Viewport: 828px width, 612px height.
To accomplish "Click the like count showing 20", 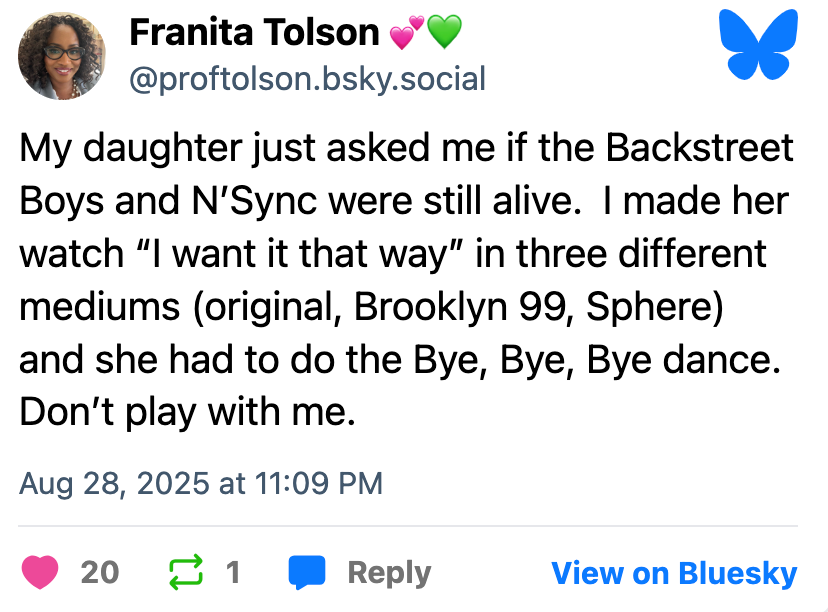I will pyautogui.click(x=100, y=572).
